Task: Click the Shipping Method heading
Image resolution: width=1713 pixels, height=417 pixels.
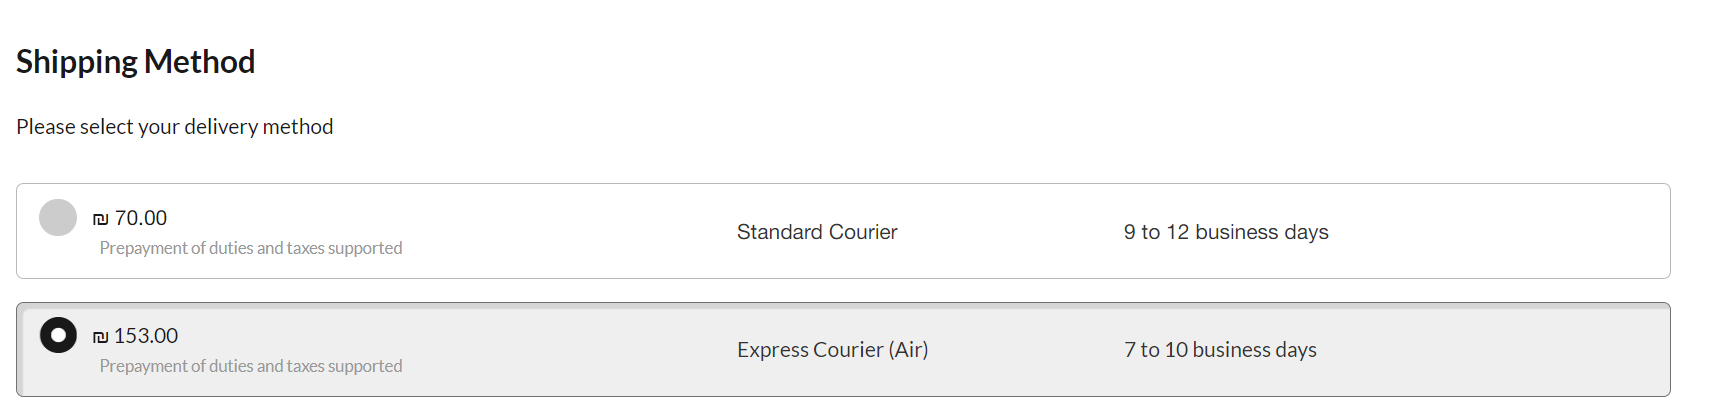Action: 136,62
